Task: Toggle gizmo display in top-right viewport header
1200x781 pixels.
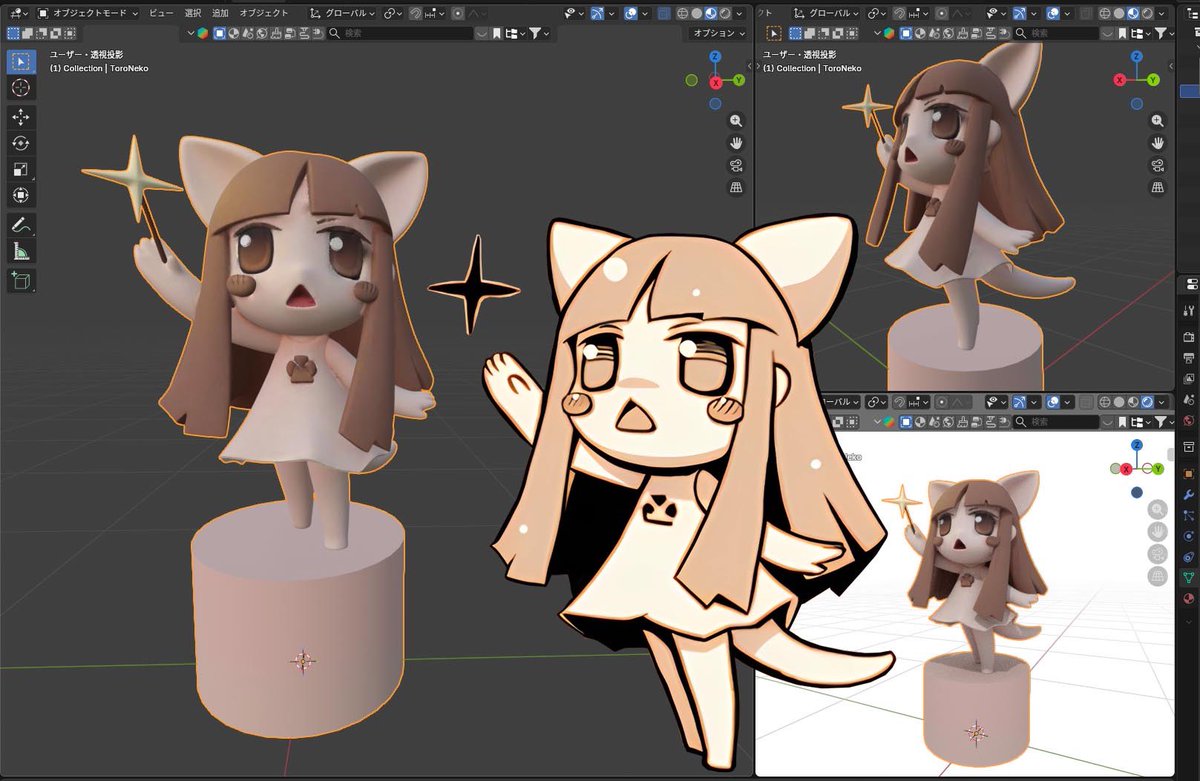Action: tap(1020, 14)
